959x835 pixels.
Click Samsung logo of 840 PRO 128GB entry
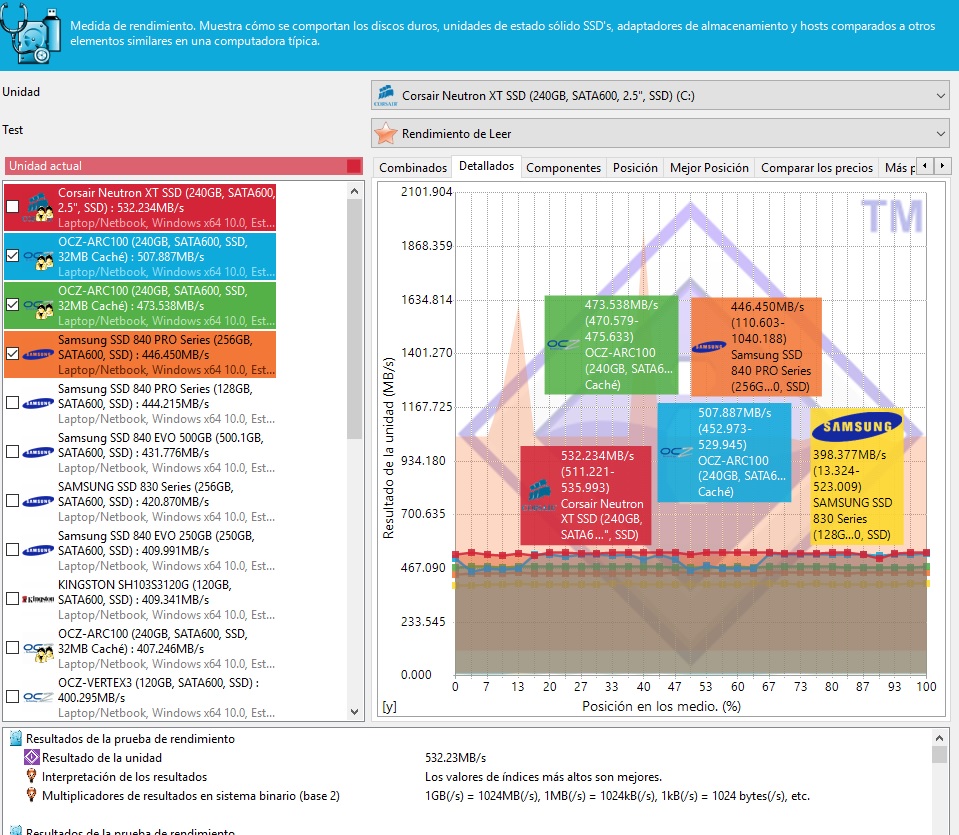[38, 403]
